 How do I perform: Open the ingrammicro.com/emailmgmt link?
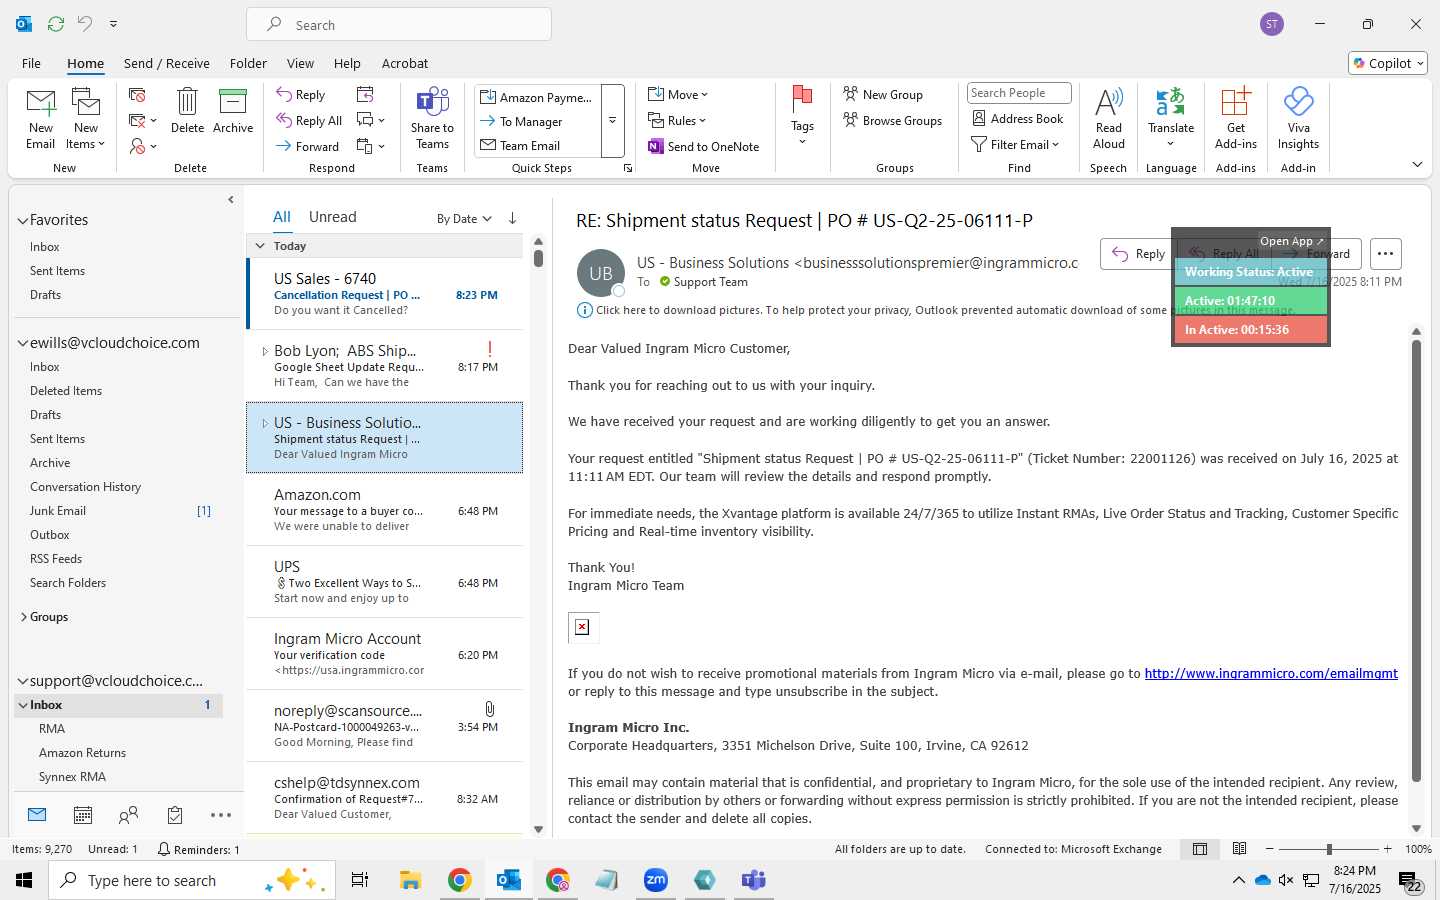pos(1271,674)
